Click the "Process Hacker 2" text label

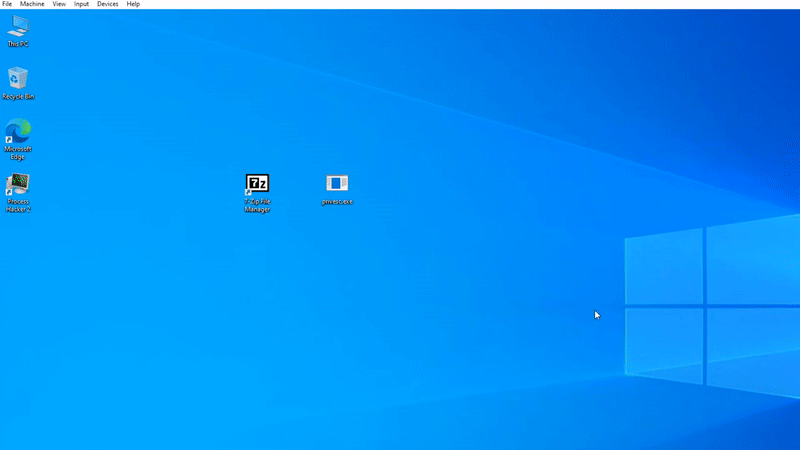18,205
